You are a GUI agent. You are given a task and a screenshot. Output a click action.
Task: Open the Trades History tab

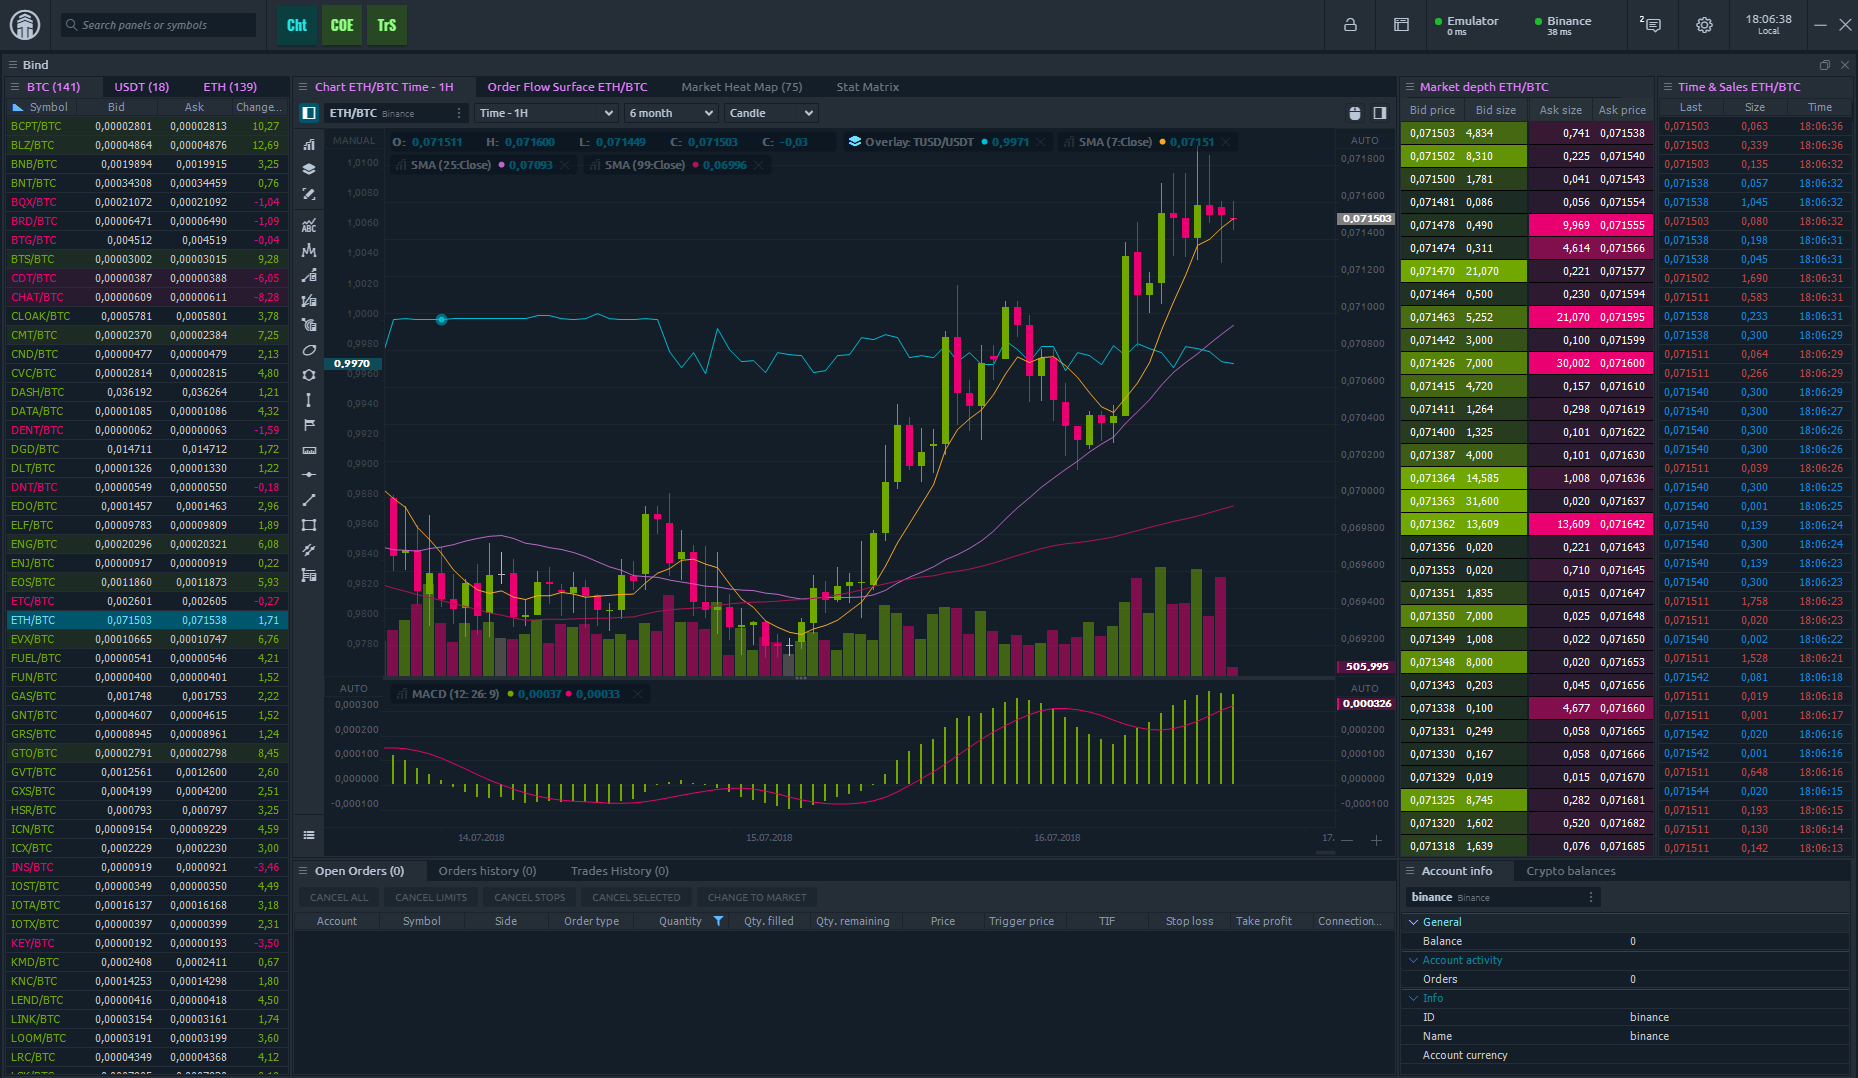tap(619, 870)
